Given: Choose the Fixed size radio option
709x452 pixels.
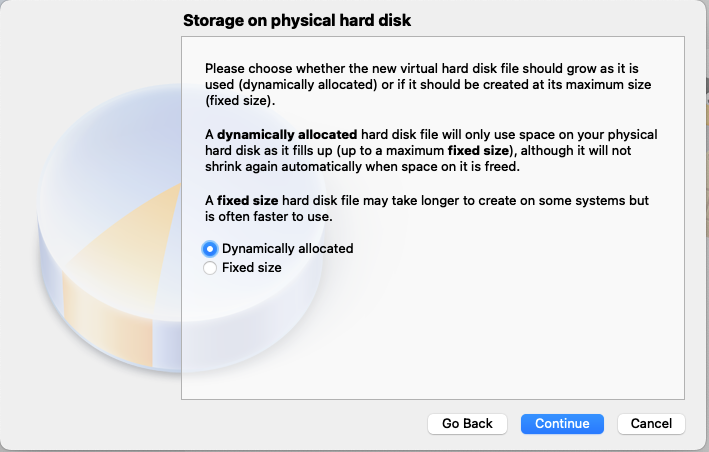Looking at the screenshot, I should click(x=210, y=268).
